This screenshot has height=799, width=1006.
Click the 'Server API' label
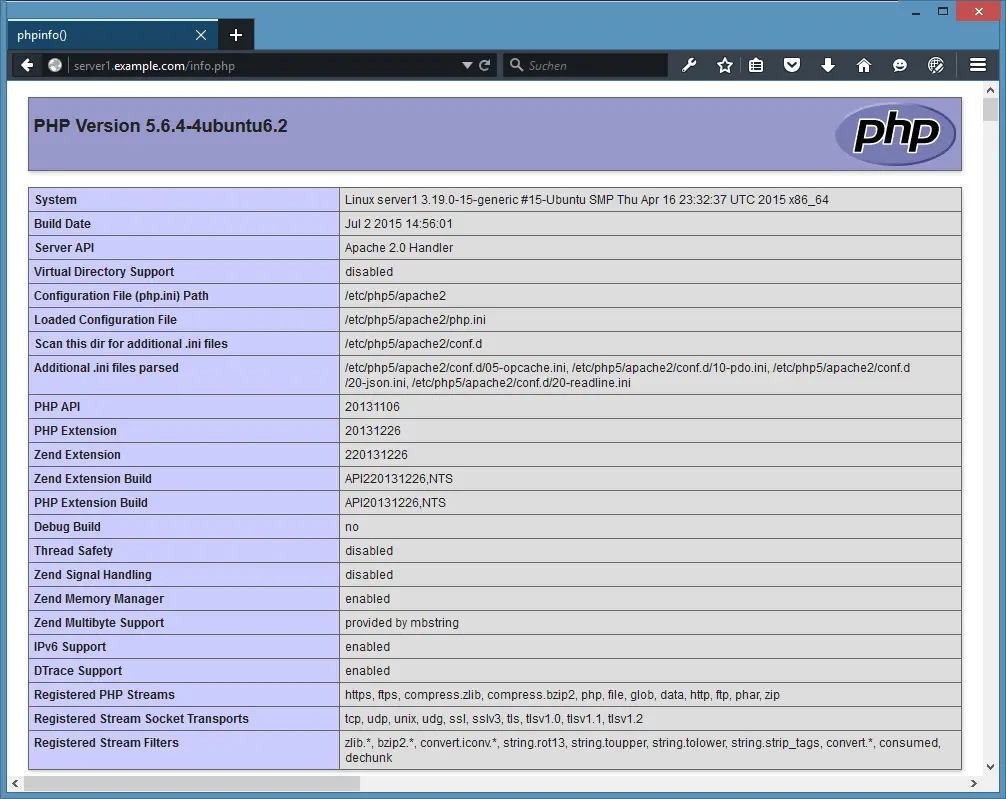(x=64, y=248)
